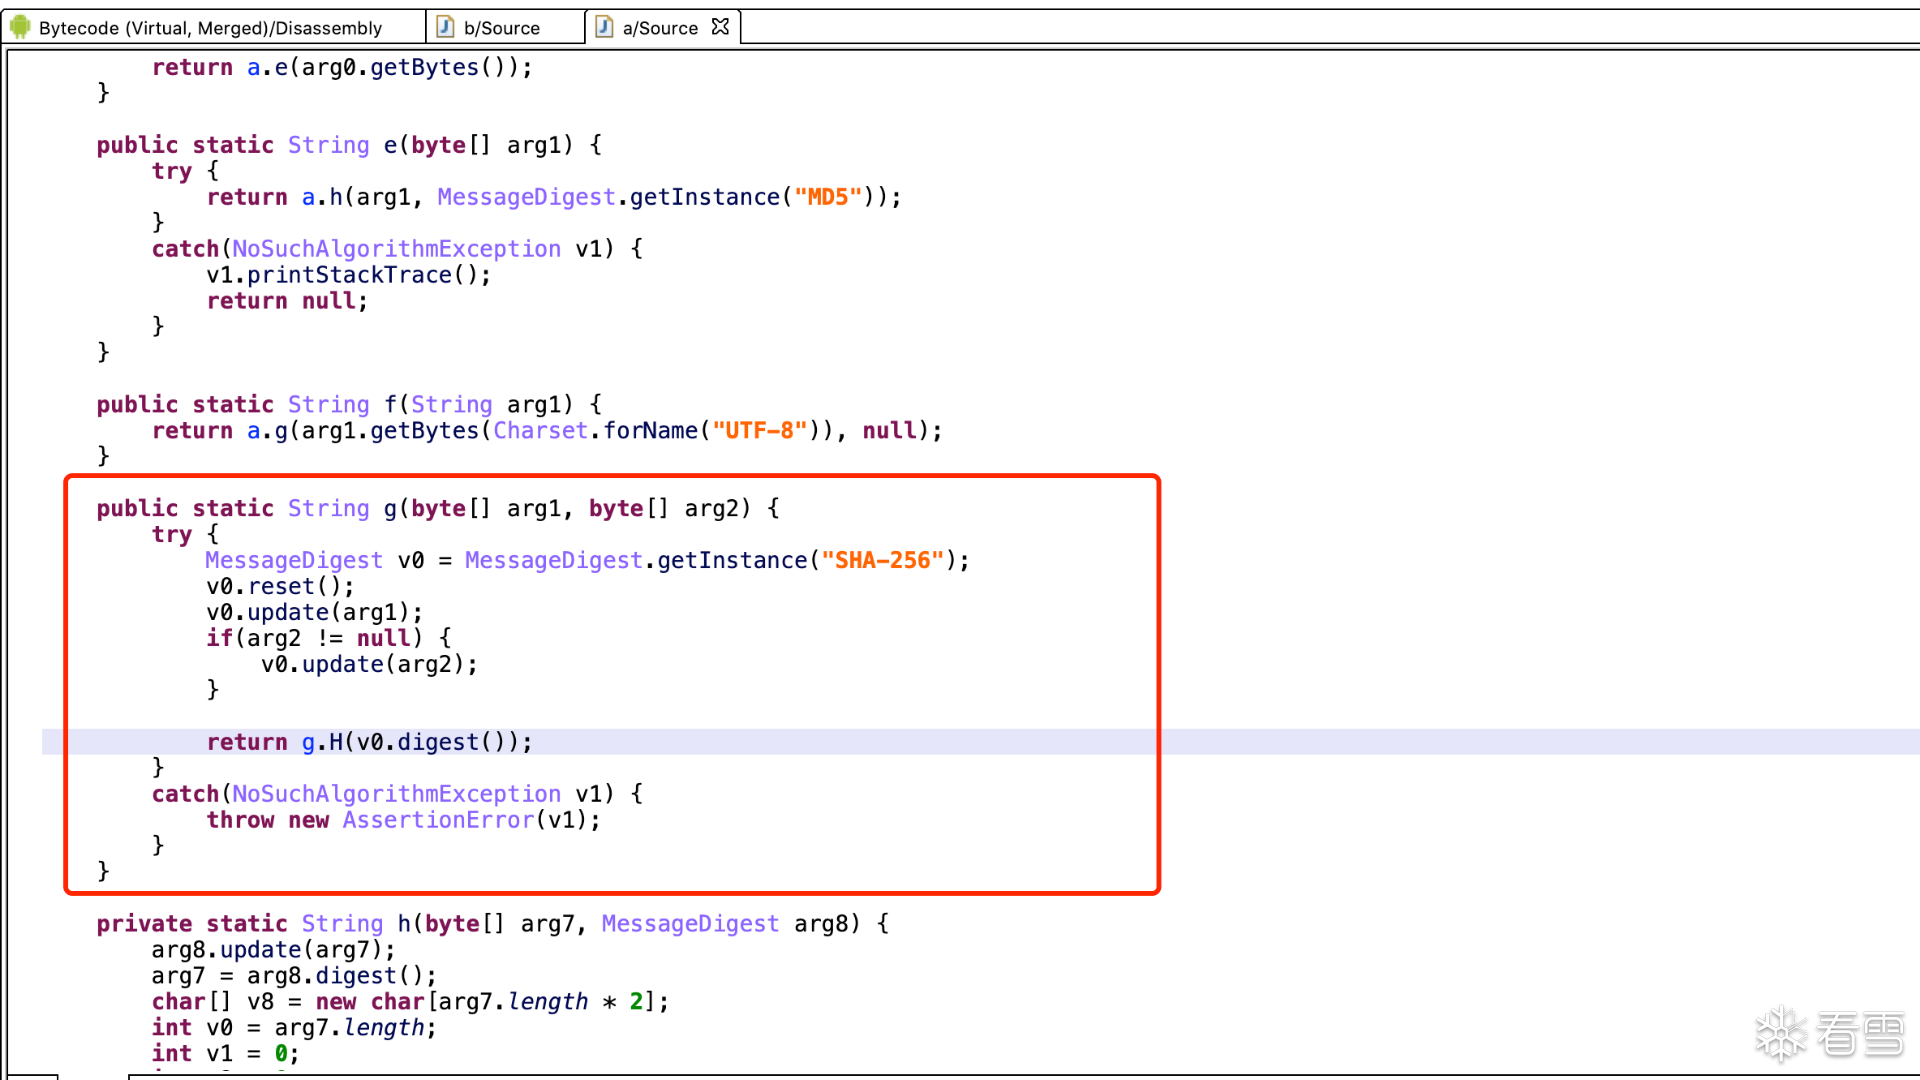Image resolution: width=1920 pixels, height=1080 pixels.
Task: Click the Java file icon on a/Source tab
Action: tap(604, 27)
